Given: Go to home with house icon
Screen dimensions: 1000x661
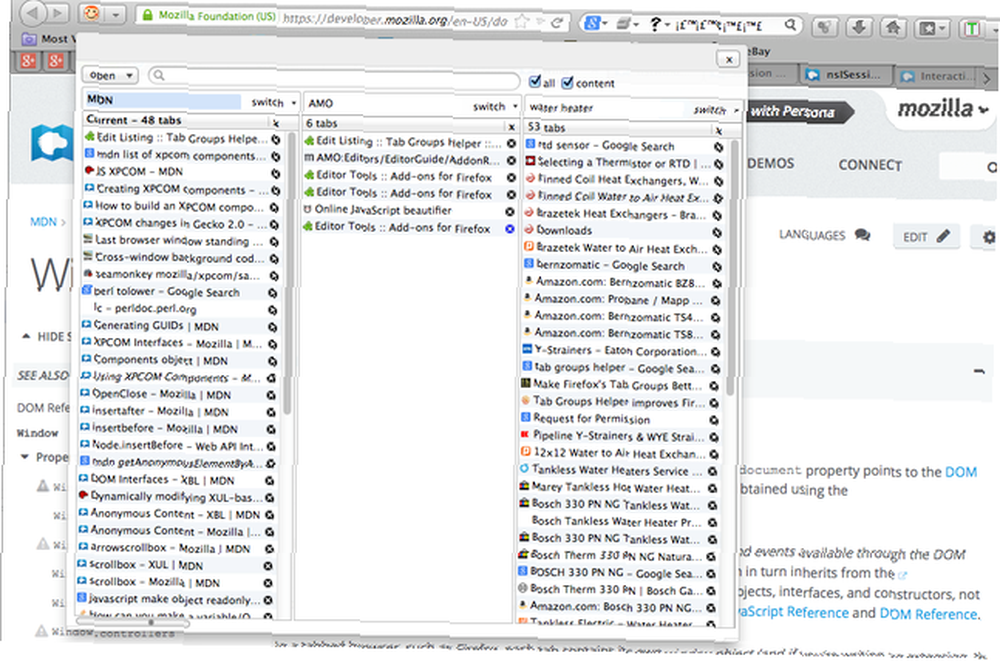Looking at the screenshot, I should pos(893,27).
